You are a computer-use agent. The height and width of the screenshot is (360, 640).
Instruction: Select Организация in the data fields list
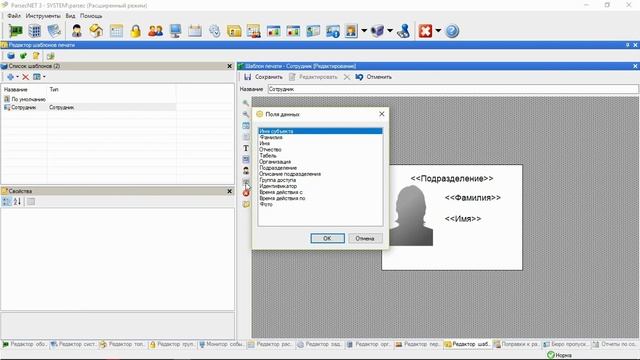[275, 162]
